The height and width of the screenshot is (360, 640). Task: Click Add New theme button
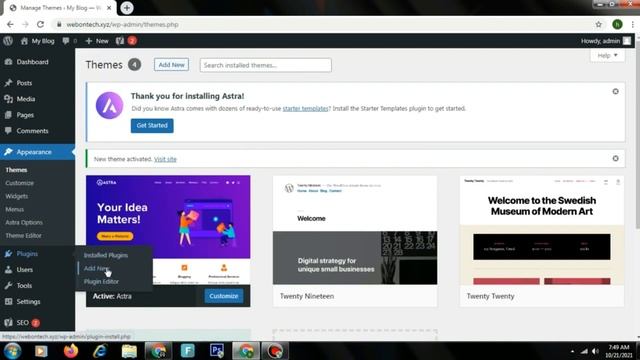point(171,64)
